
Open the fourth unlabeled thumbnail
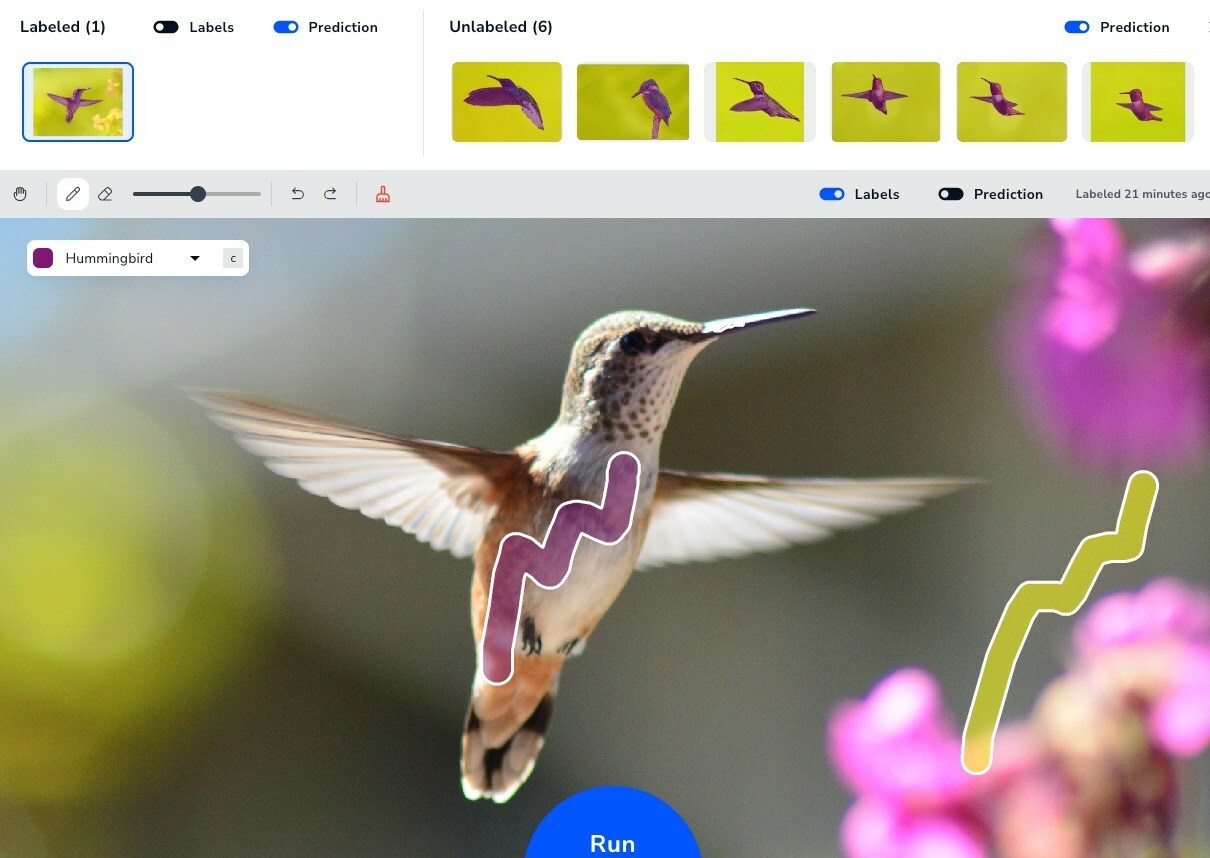coord(886,102)
